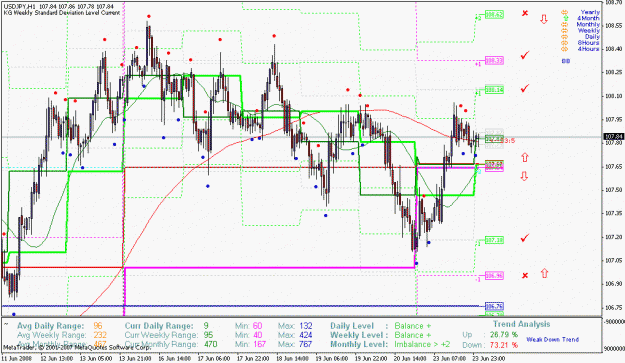Click the red checkmark beside 108.14 label
This screenshot has width=625, height=363.
coord(525,88)
